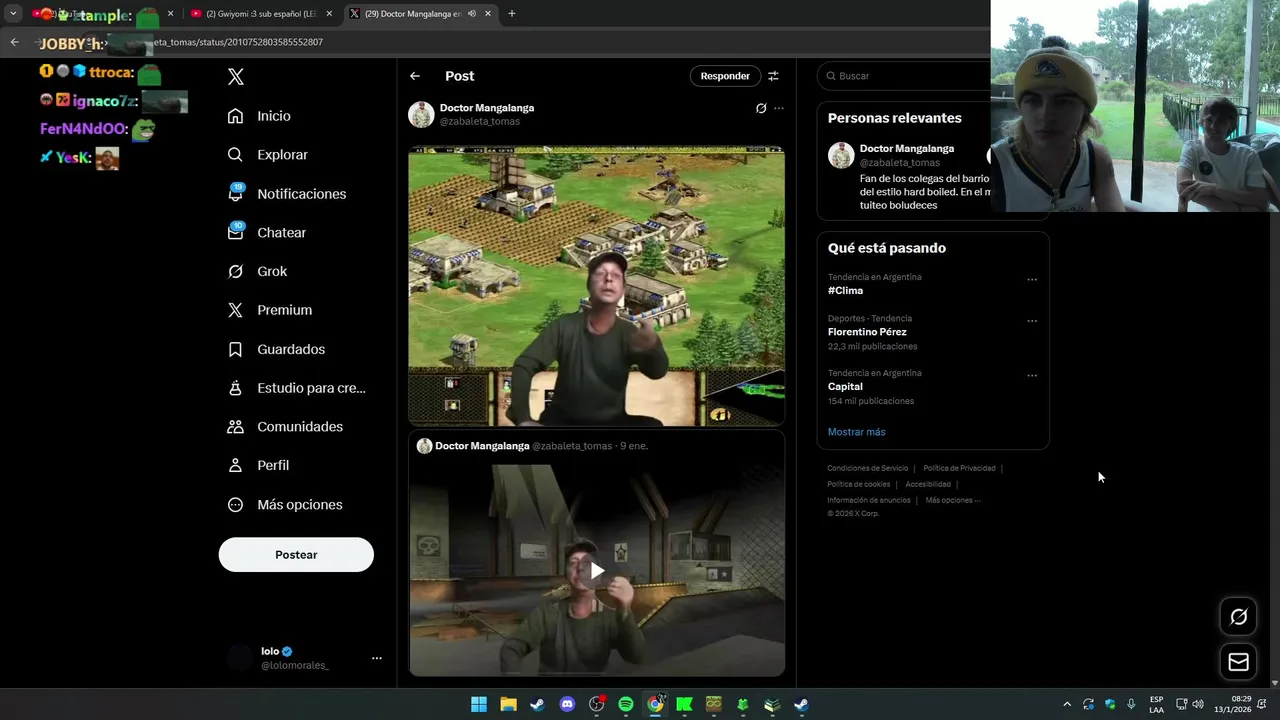Click Mostrar más under trends
The width and height of the screenshot is (1280, 720).
(856, 432)
